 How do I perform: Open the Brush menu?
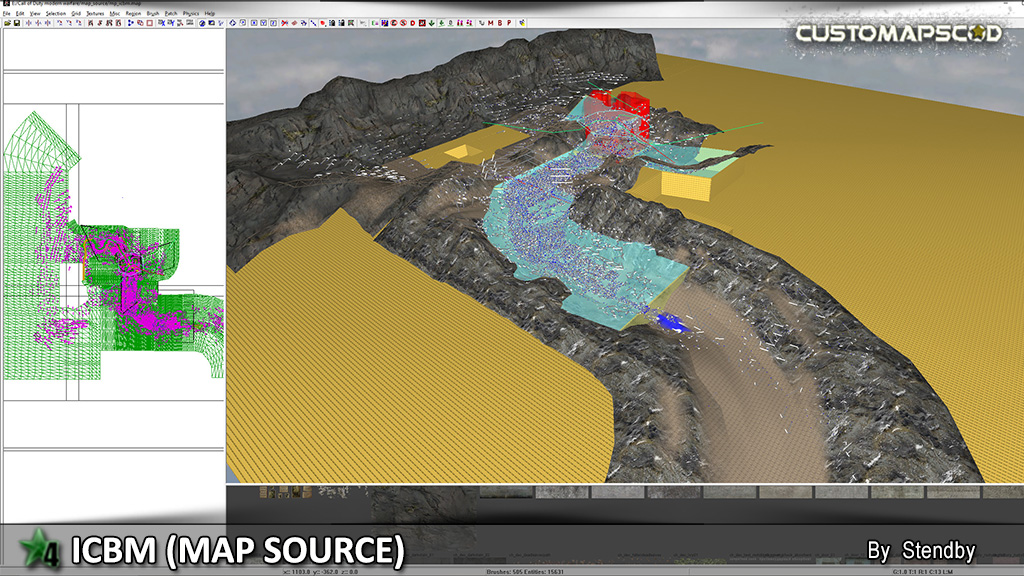tap(153, 13)
